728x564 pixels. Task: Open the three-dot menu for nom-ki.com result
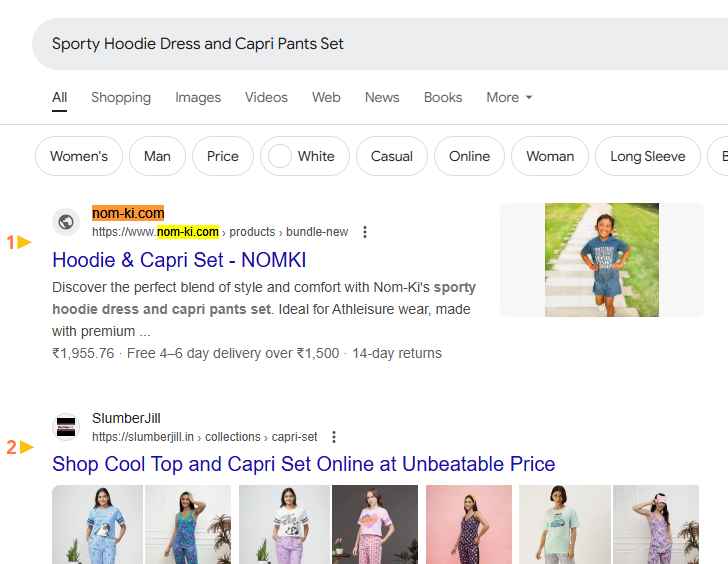tap(365, 232)
